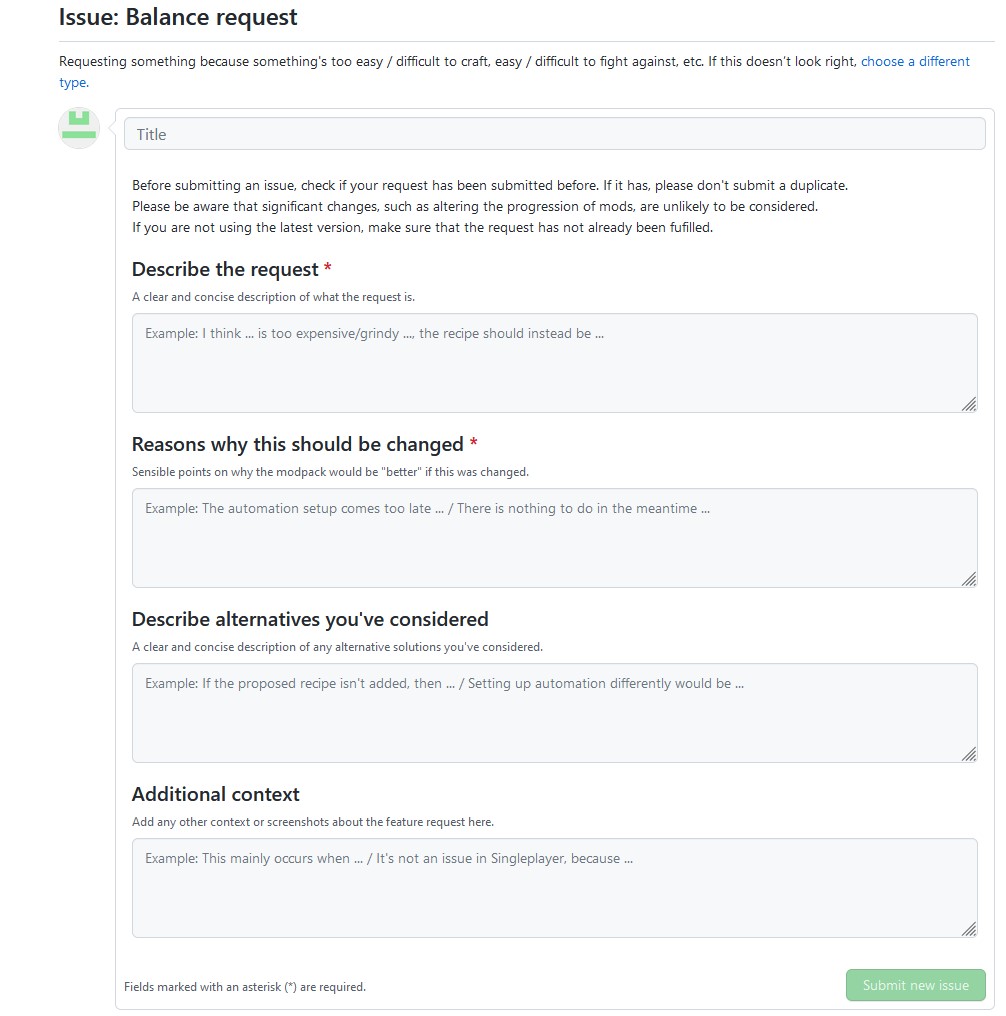Click into the Describe the request textarea
This screenshot has width=1006, height=1016.
coord(554,363)
